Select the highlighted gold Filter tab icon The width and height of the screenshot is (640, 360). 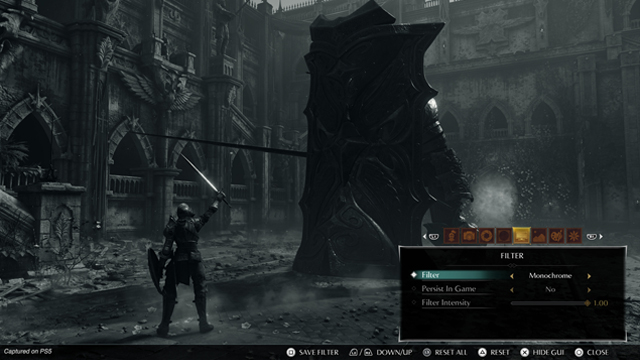coord(522,236)
